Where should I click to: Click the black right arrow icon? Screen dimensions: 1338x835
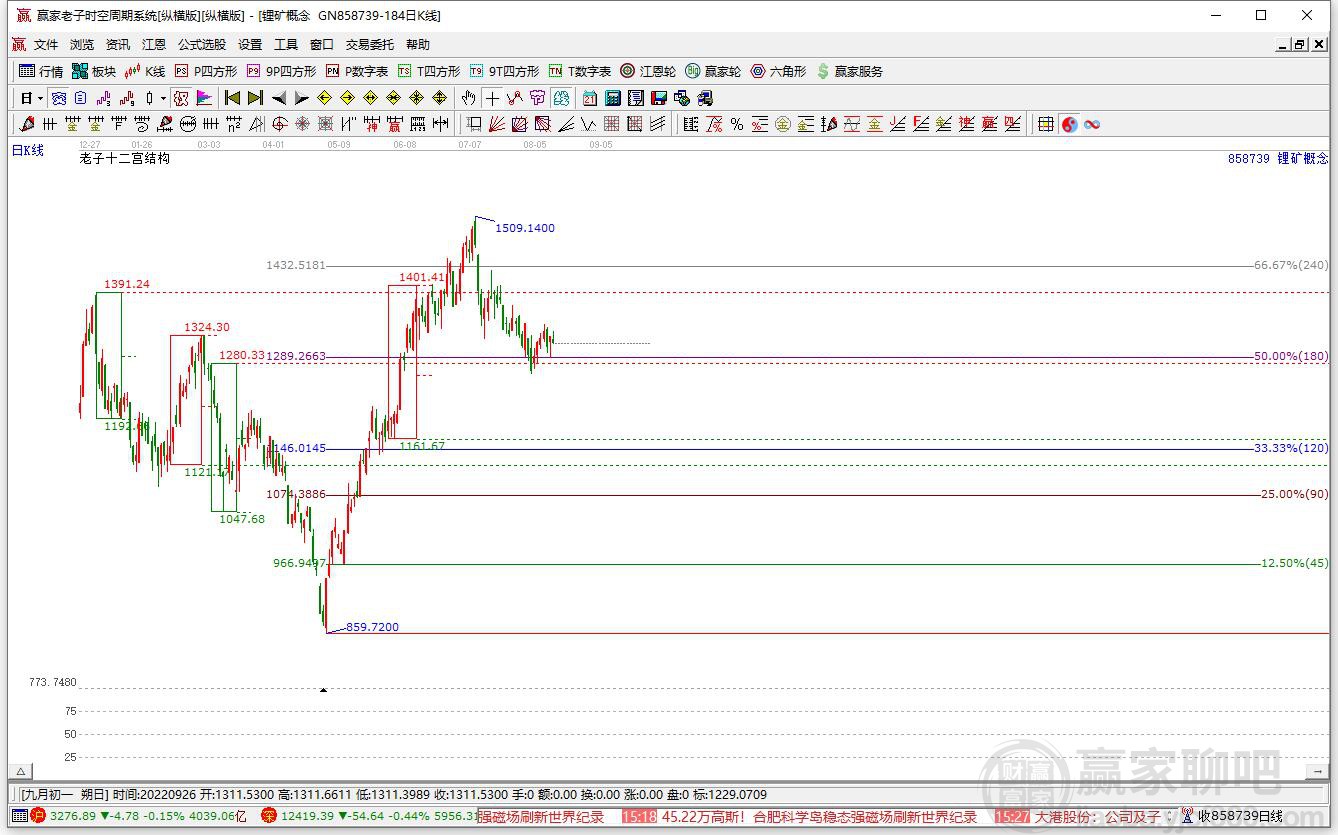point(302,98)
